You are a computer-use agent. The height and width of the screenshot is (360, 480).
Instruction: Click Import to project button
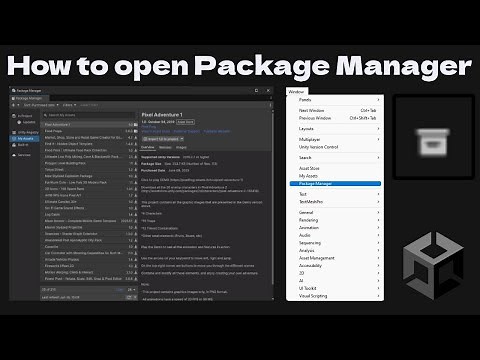[x=161, y=139]
